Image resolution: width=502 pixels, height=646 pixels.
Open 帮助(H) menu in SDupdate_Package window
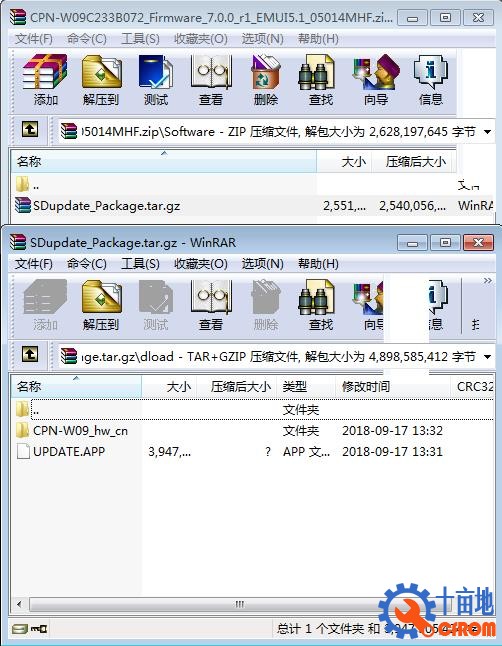(x=318, y=264)
